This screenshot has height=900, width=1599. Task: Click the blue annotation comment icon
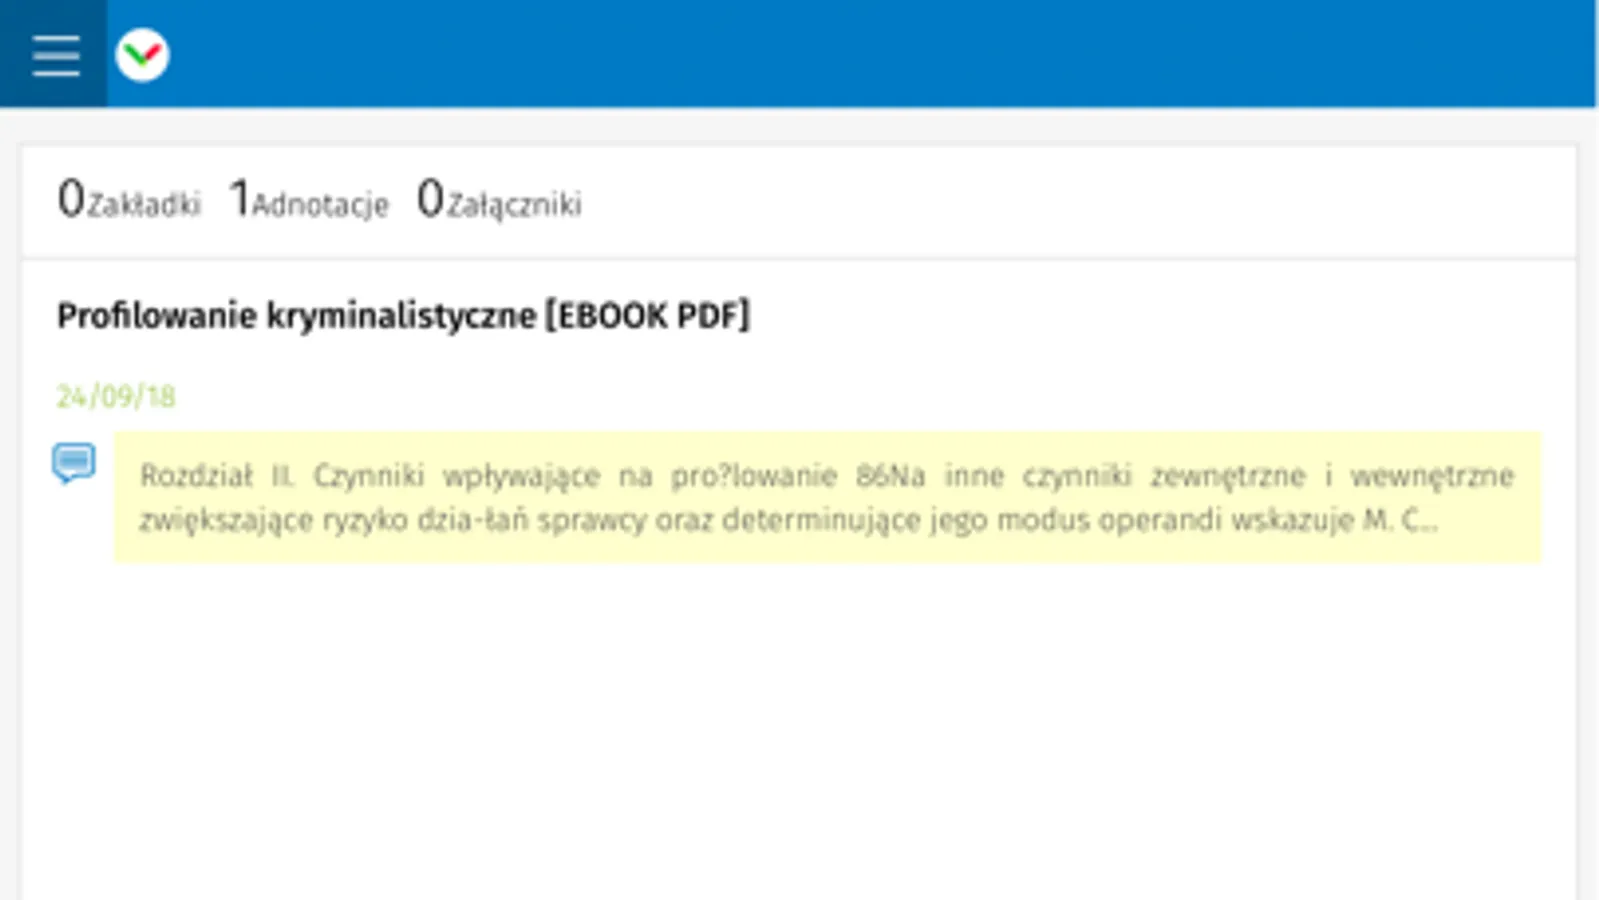pyautogui.click(x=74, y=464)
